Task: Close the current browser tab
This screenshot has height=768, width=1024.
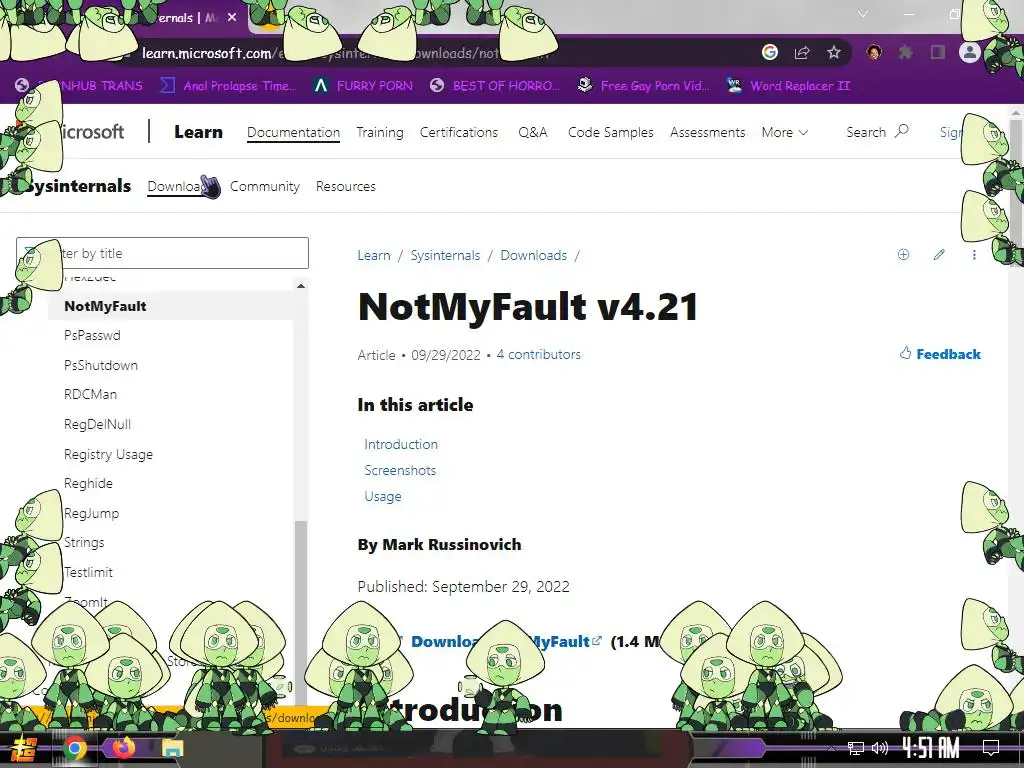Action: click(x=232, y=18)
